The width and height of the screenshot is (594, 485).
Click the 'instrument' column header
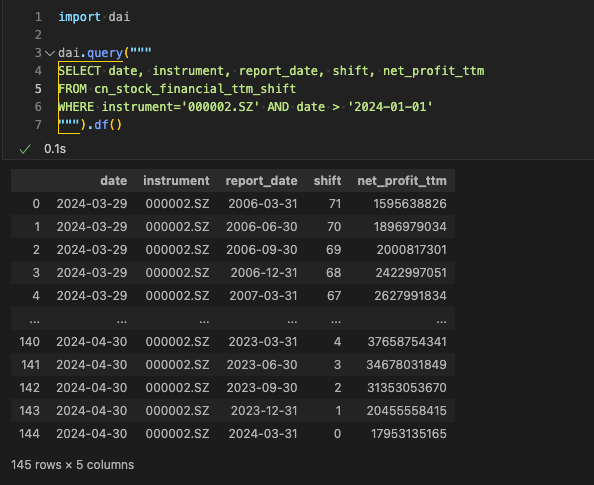(x=176, y=181)
